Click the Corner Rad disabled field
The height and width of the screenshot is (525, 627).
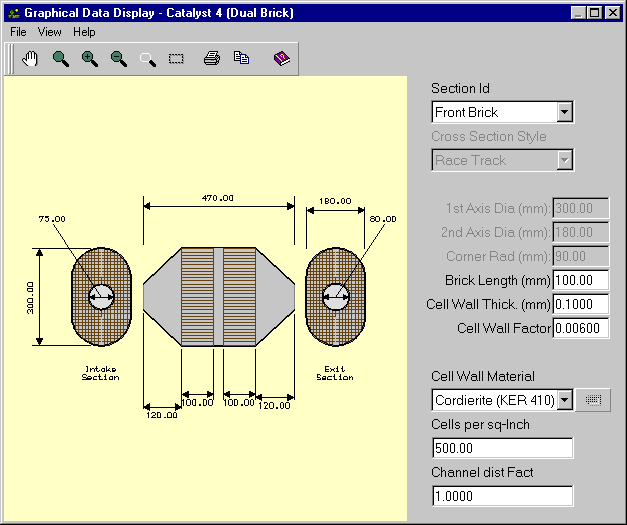tap(581, 256)
